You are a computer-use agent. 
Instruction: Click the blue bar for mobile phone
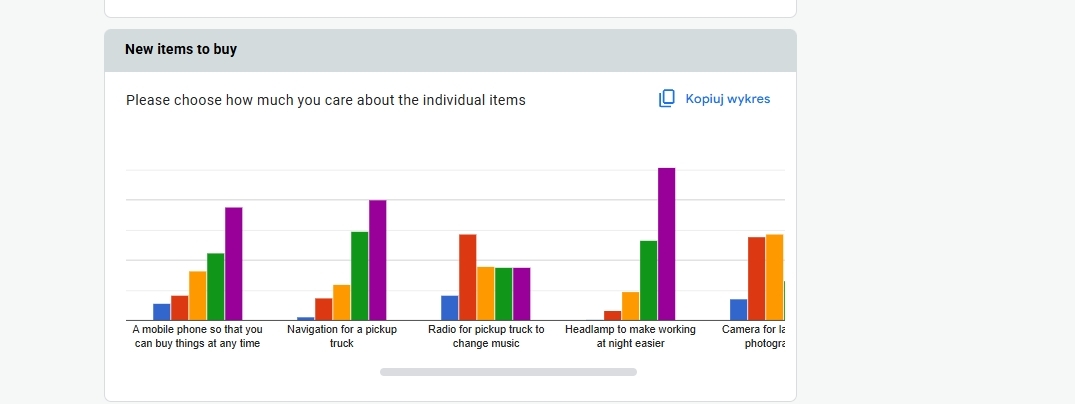[x=161, y=312]
